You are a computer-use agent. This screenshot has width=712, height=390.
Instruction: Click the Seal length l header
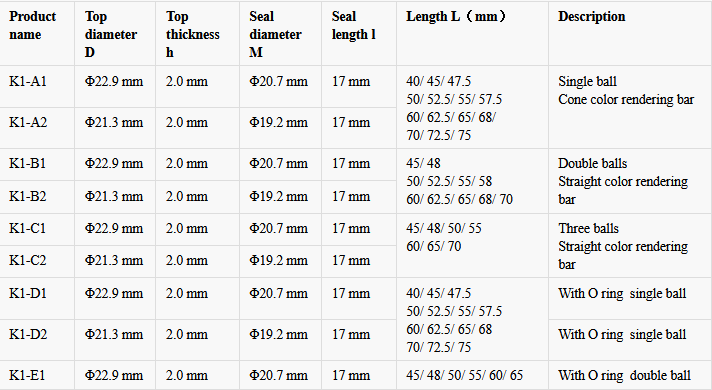pyautogui.click(x=353, y=25)
